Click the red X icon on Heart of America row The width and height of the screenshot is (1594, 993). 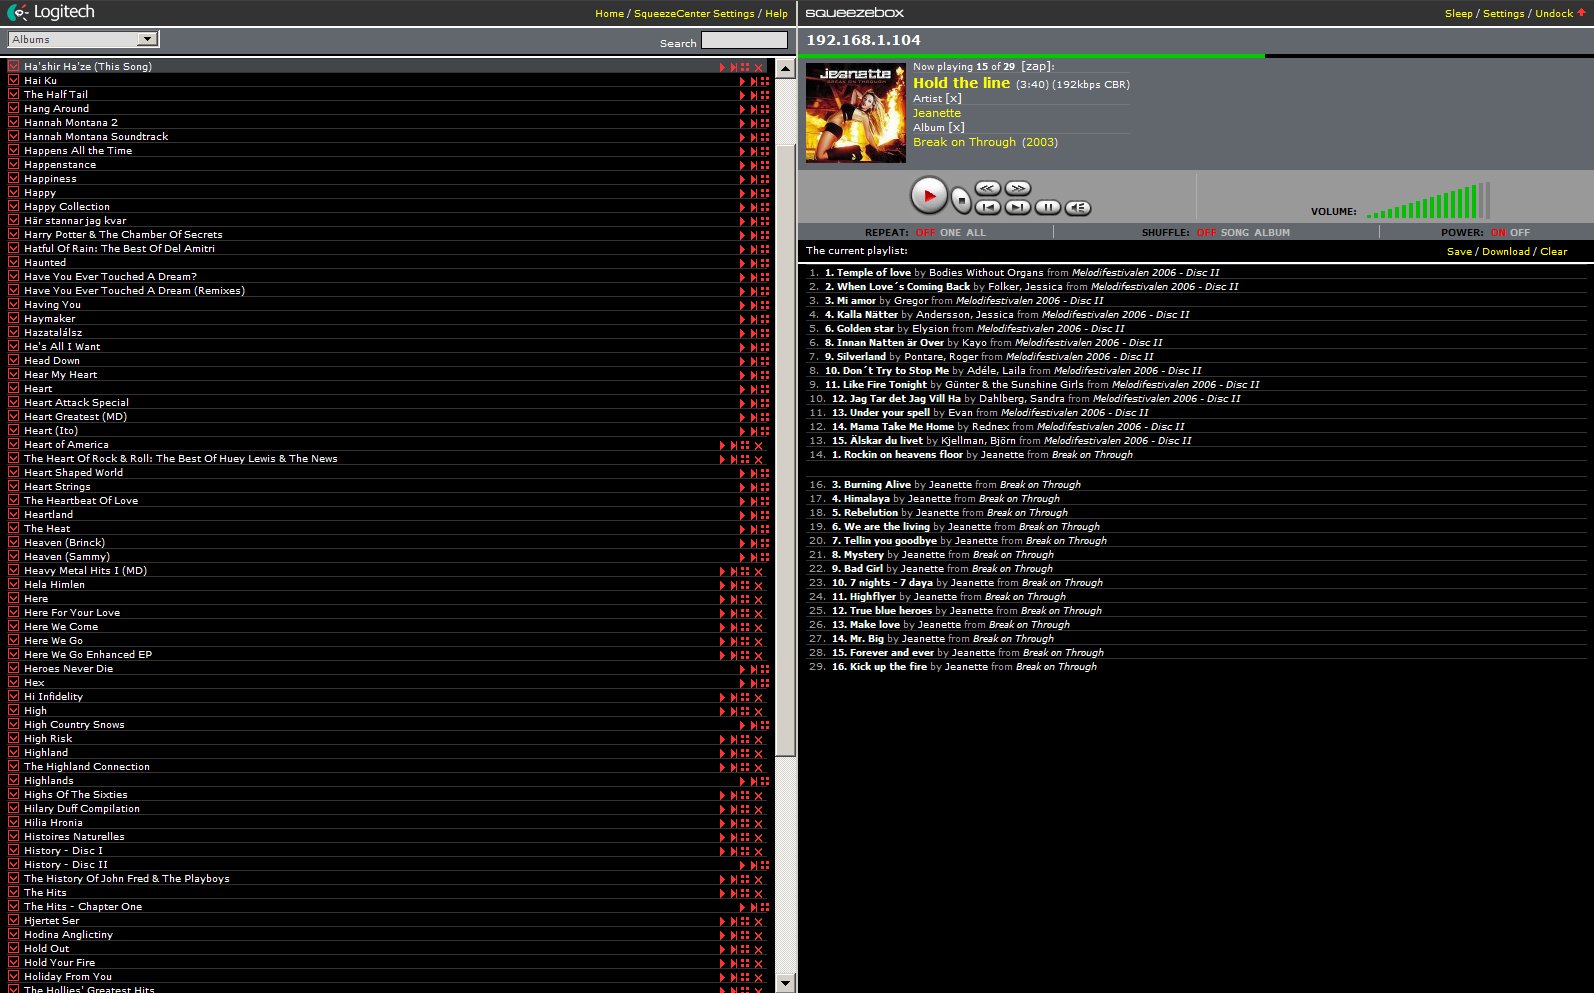[758, 445]
